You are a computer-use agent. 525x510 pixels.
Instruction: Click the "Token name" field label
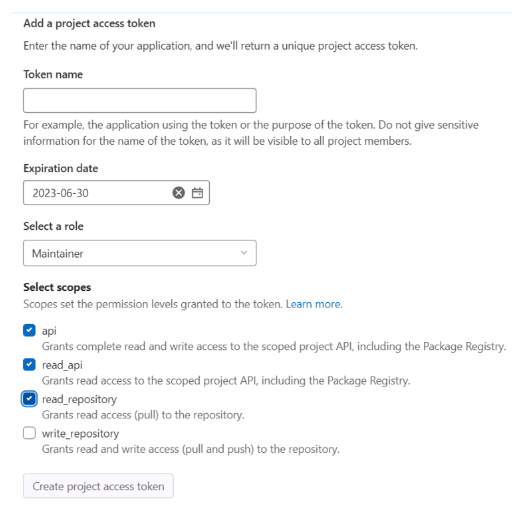[x=53, y=74]
